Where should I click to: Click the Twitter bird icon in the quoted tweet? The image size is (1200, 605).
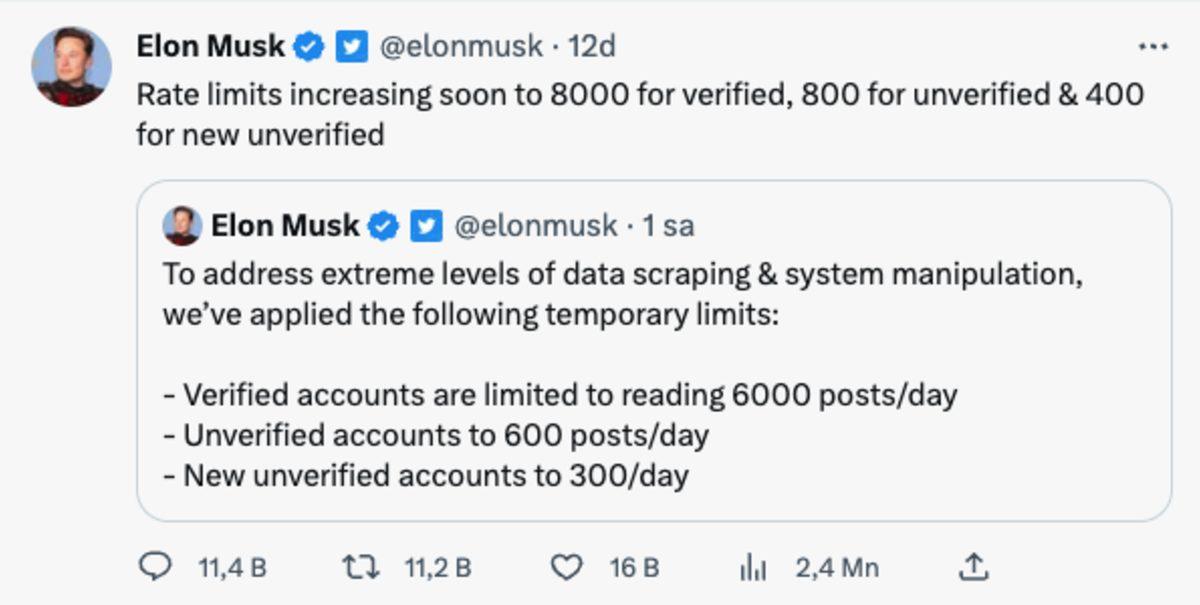(427, 226)
